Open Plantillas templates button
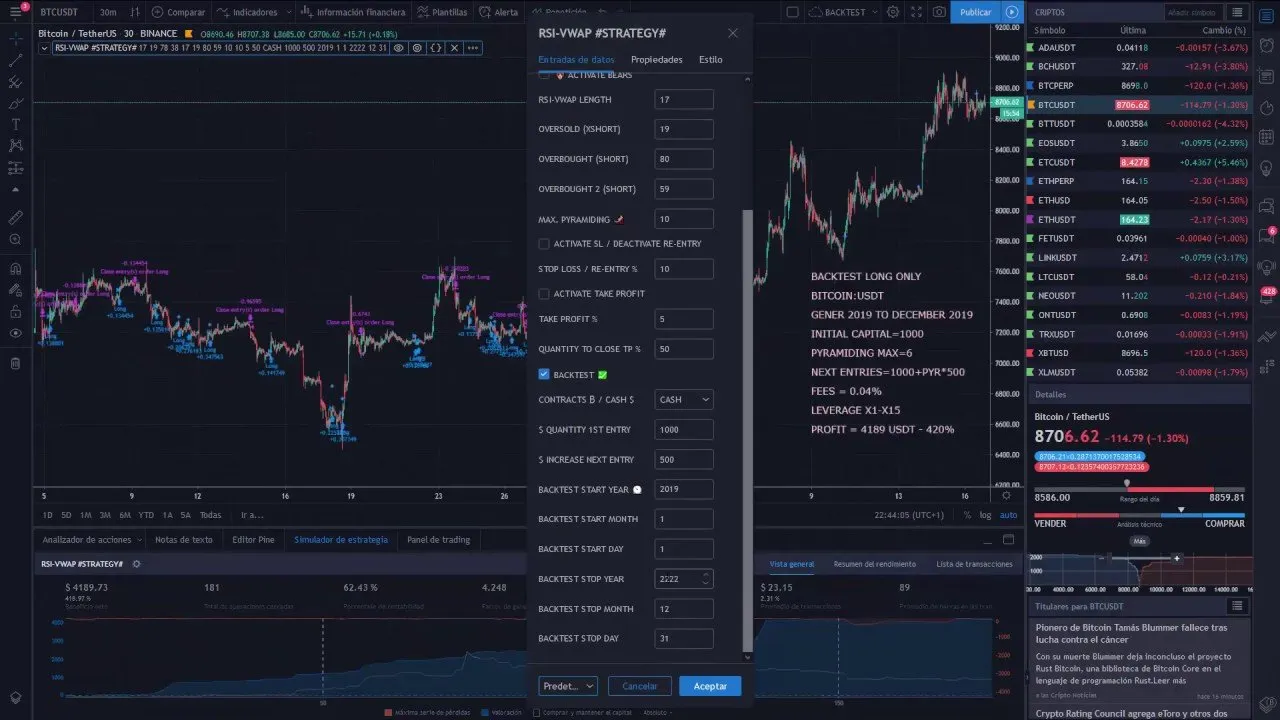 tap(442, 12)
